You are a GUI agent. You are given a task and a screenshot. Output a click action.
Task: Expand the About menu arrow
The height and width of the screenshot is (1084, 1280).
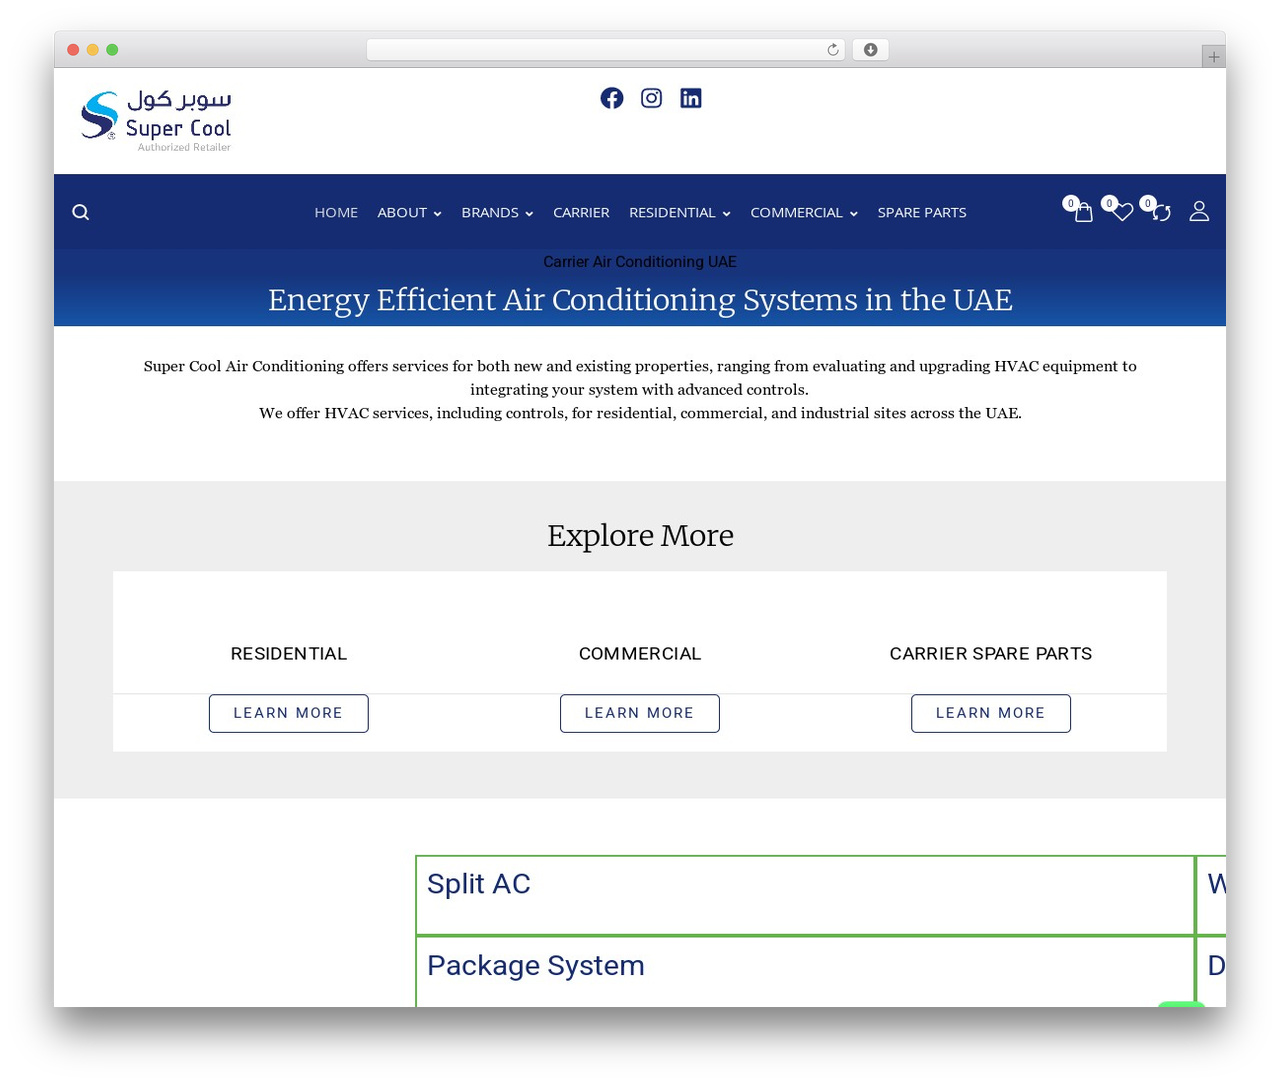tap(437, 213)
